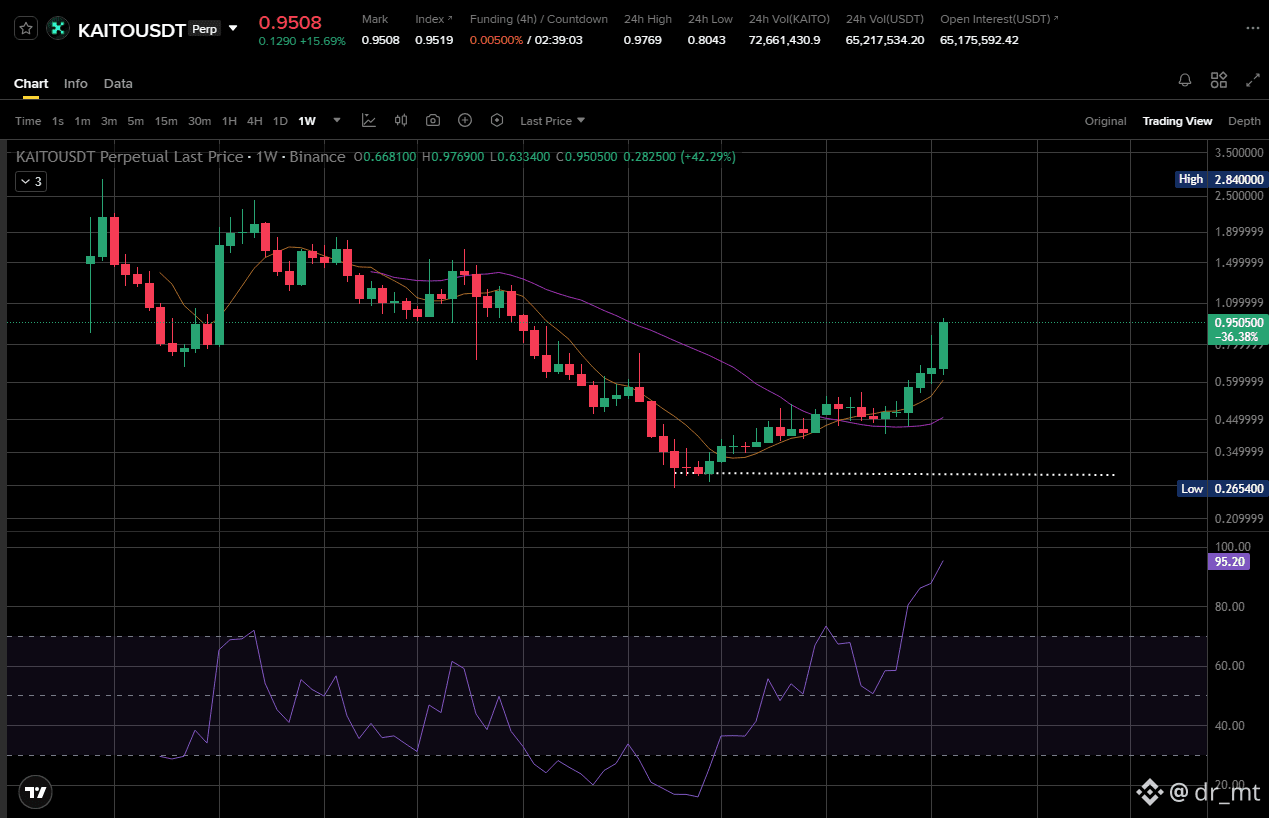The image size is (1269, 818).
Task: Open chart settings hexagon icon
Action: (x=497, y=120)
